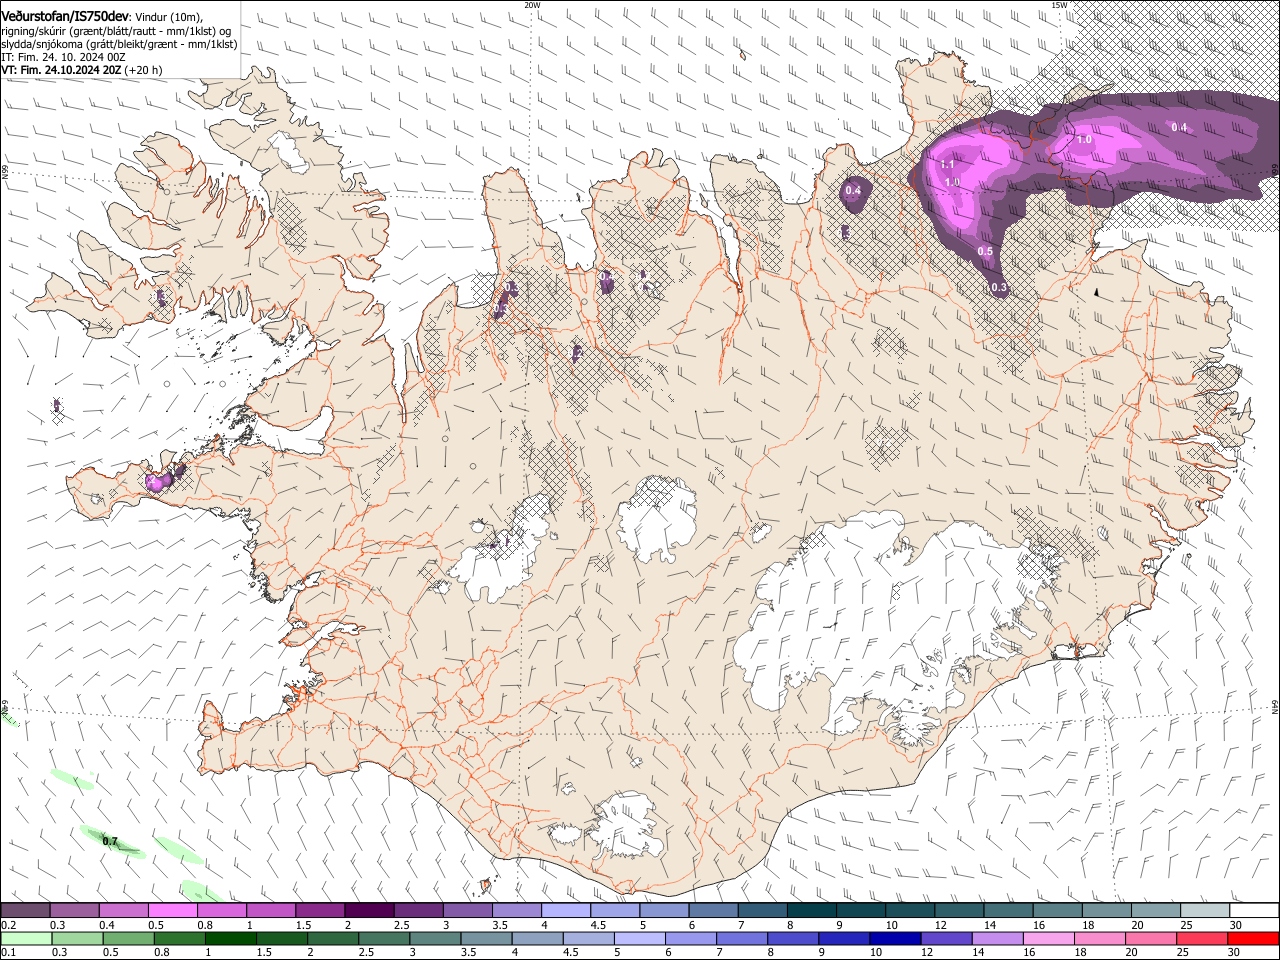Click the '1.1' snowfall value on map
This screenshot has width=1280, height=960.
(947, 163)
